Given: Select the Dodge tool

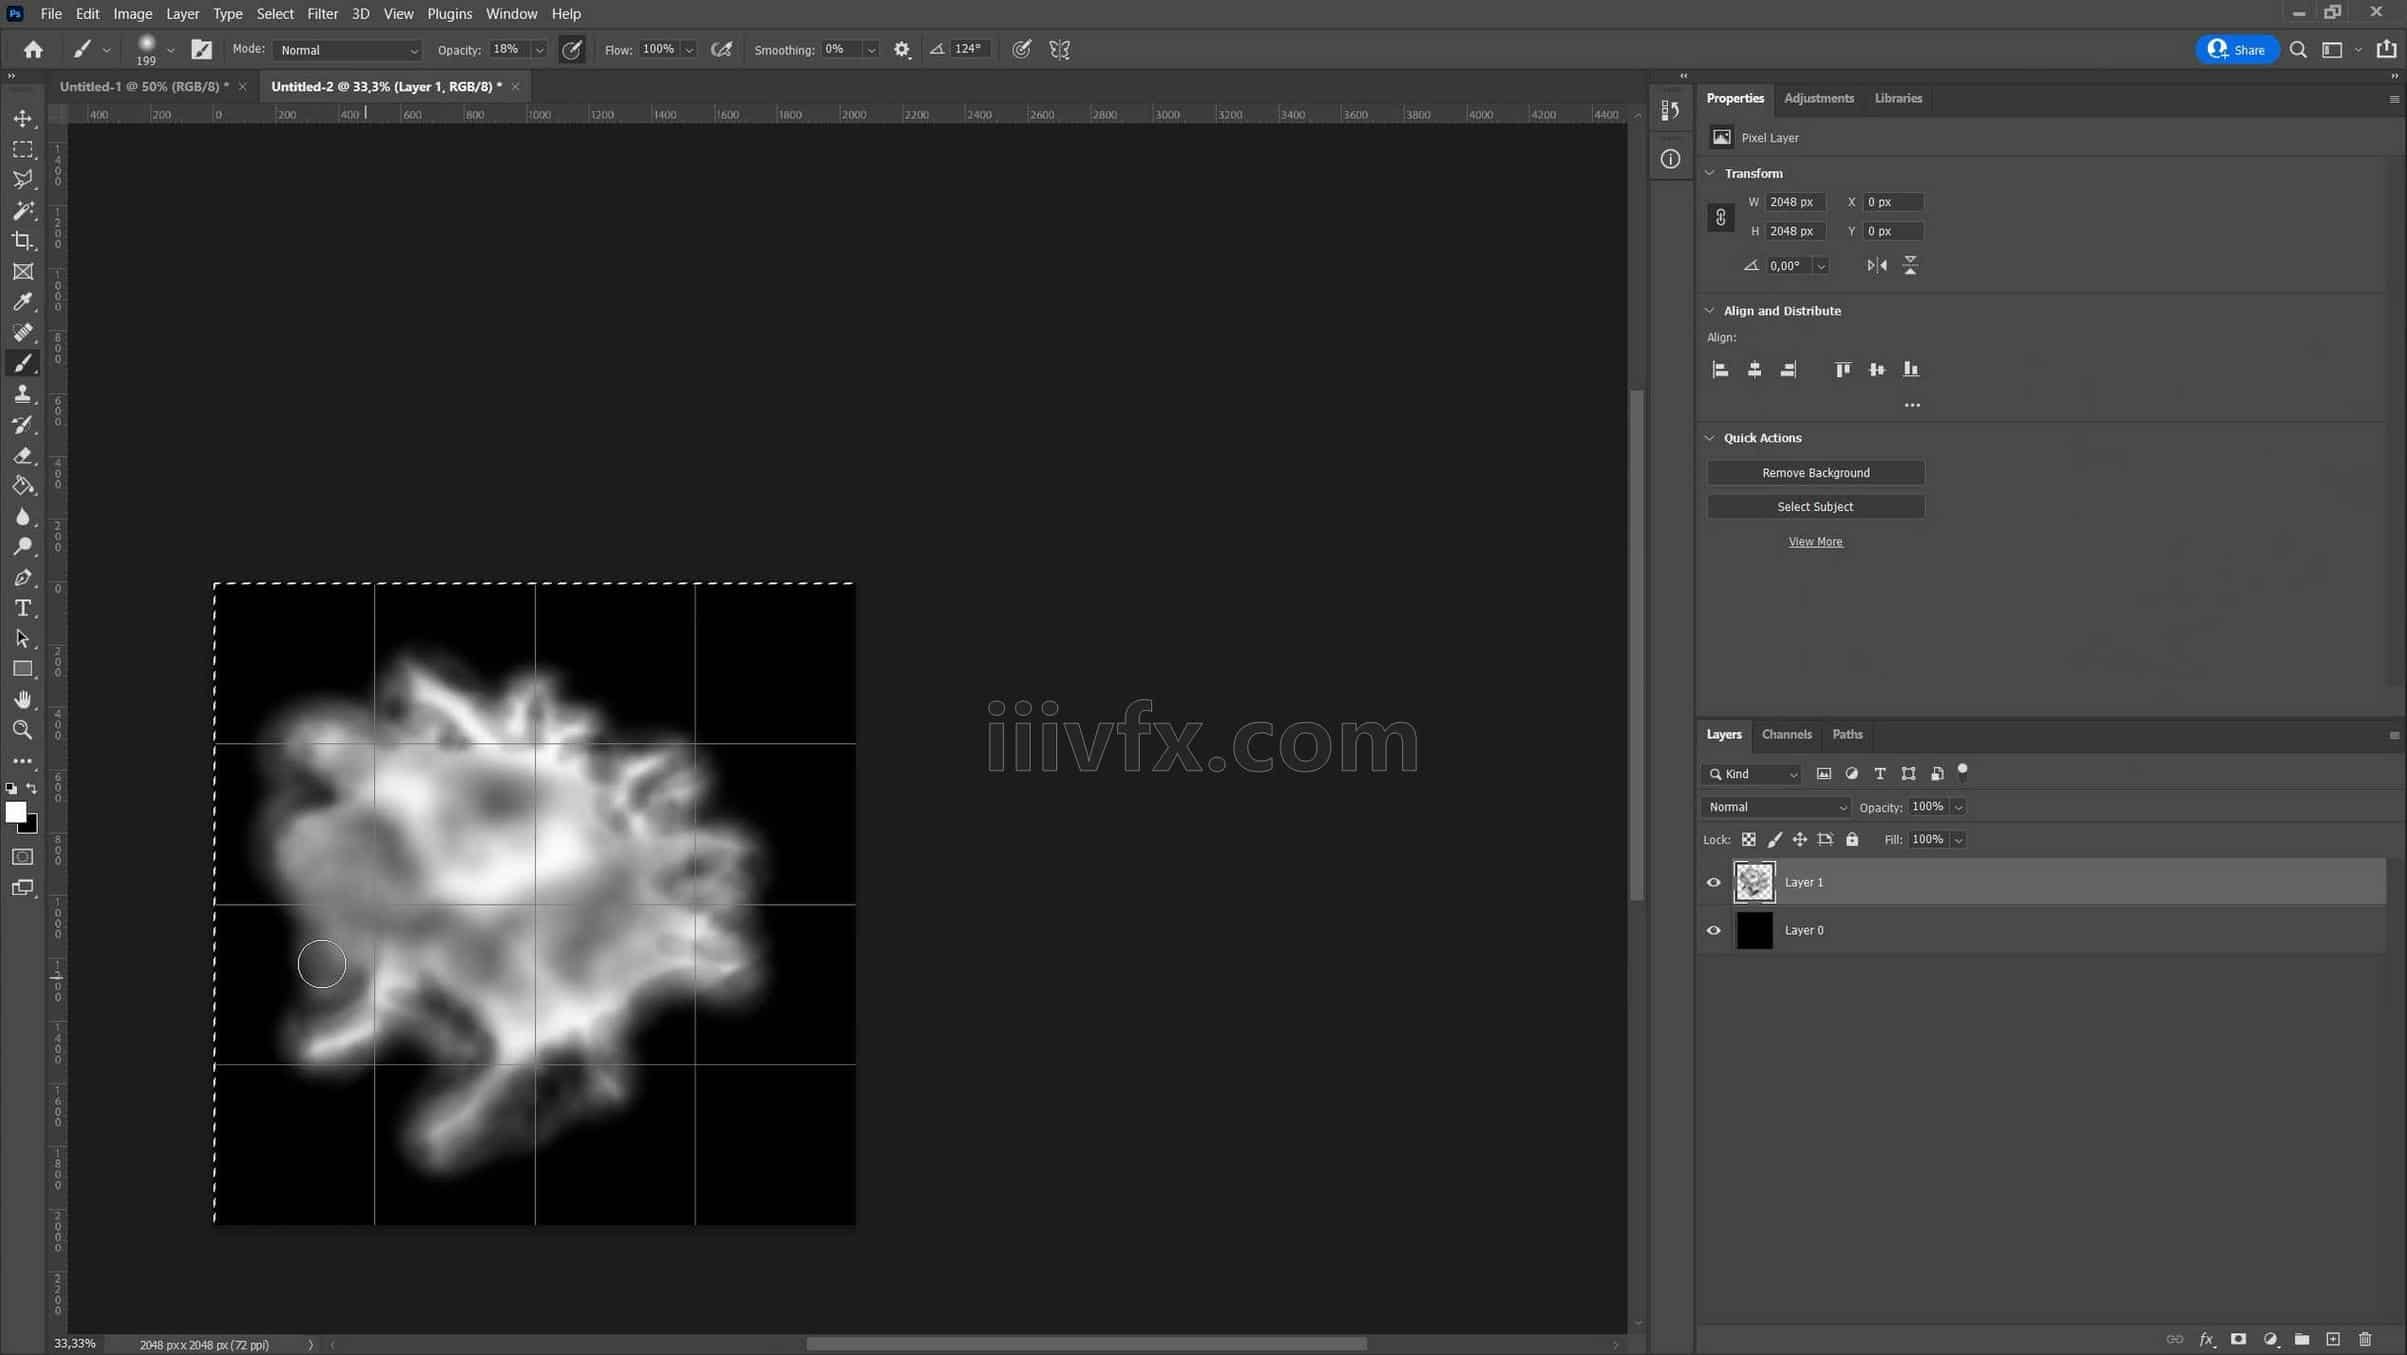Looking at the screenshot, I should [x=23, y=547].
